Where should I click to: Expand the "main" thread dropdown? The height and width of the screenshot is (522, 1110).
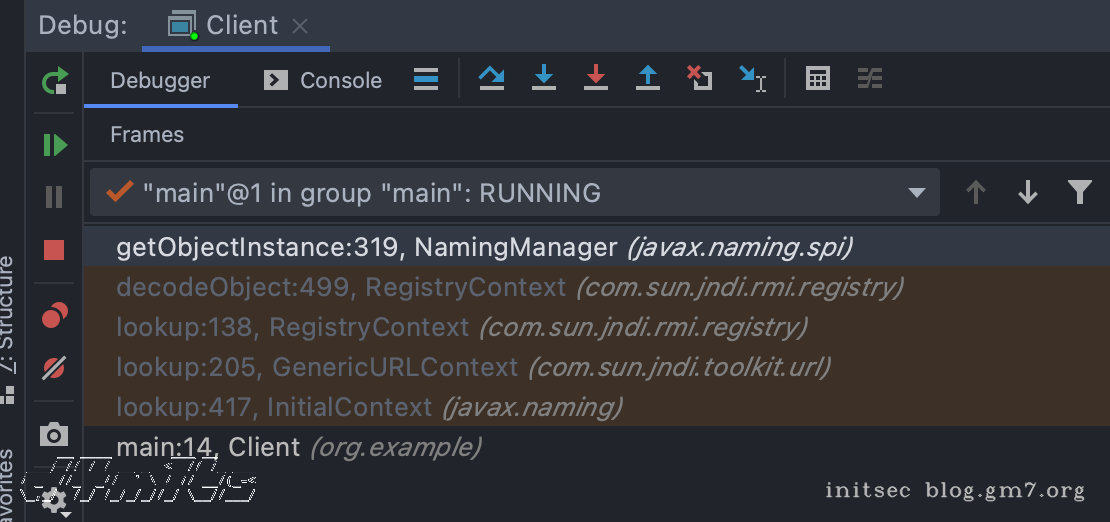916,193
